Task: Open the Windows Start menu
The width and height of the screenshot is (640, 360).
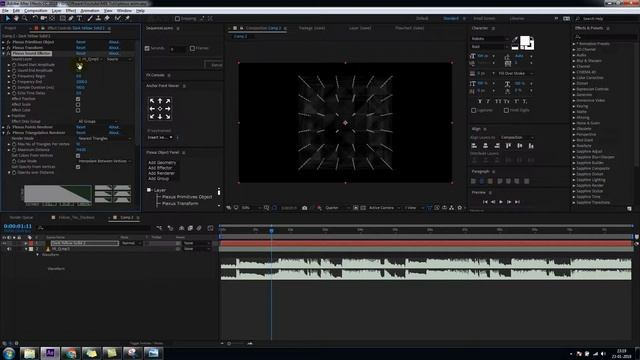Action: [x=9, y=353]
